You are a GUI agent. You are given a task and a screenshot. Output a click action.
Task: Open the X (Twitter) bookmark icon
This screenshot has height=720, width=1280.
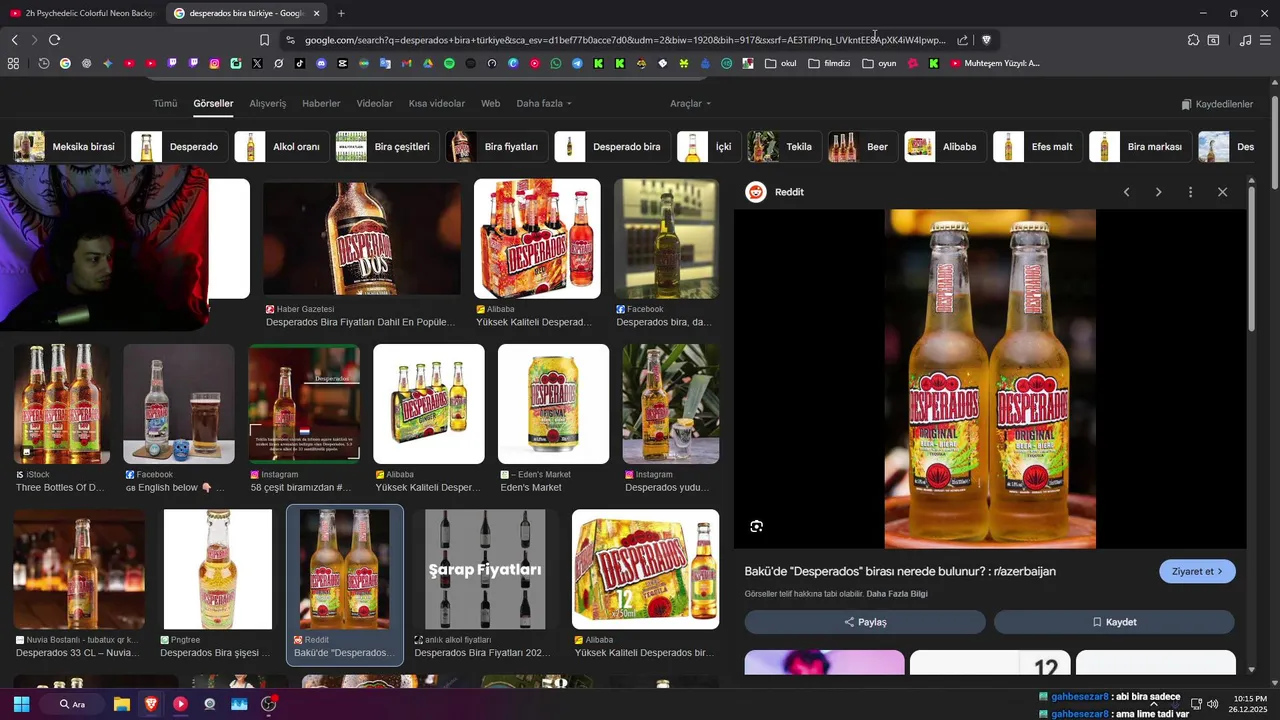pos(257,63)
